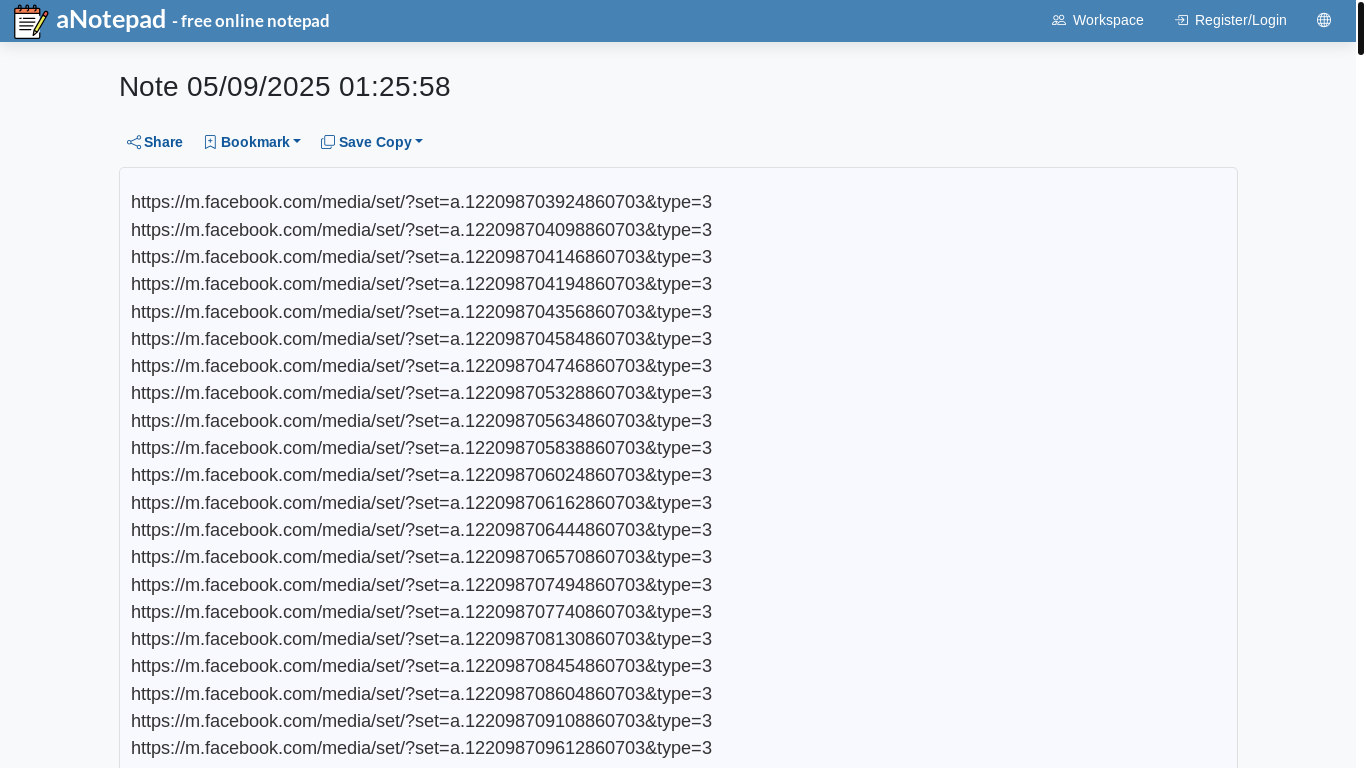
Task: Go to aNotepad home title
Action: pos(111,19)
